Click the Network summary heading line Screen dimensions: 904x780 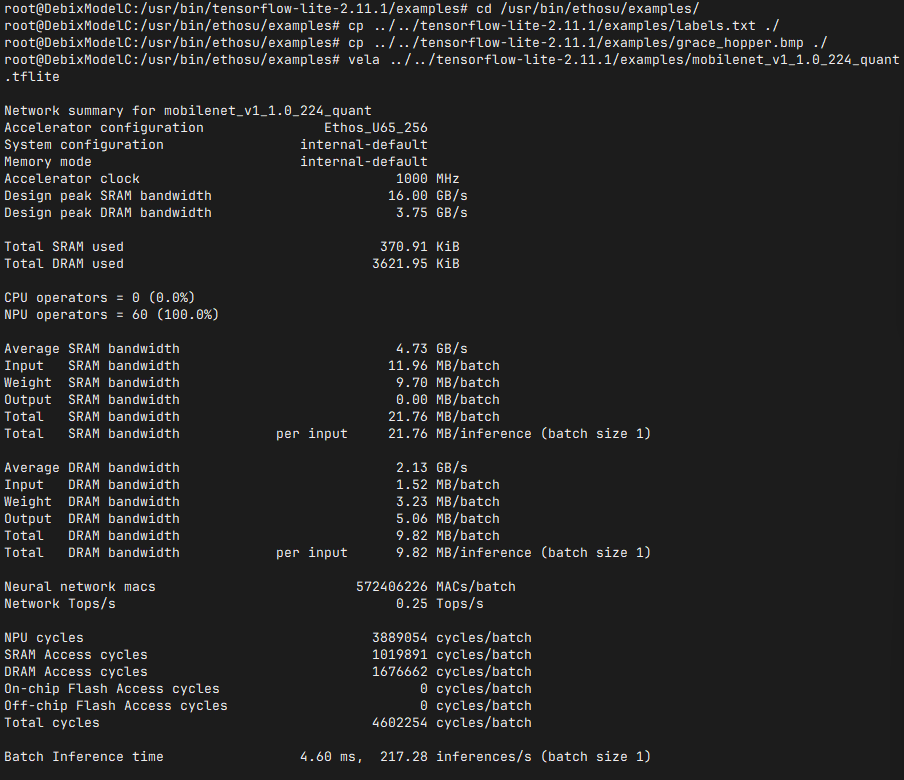(x=188, y=111)
